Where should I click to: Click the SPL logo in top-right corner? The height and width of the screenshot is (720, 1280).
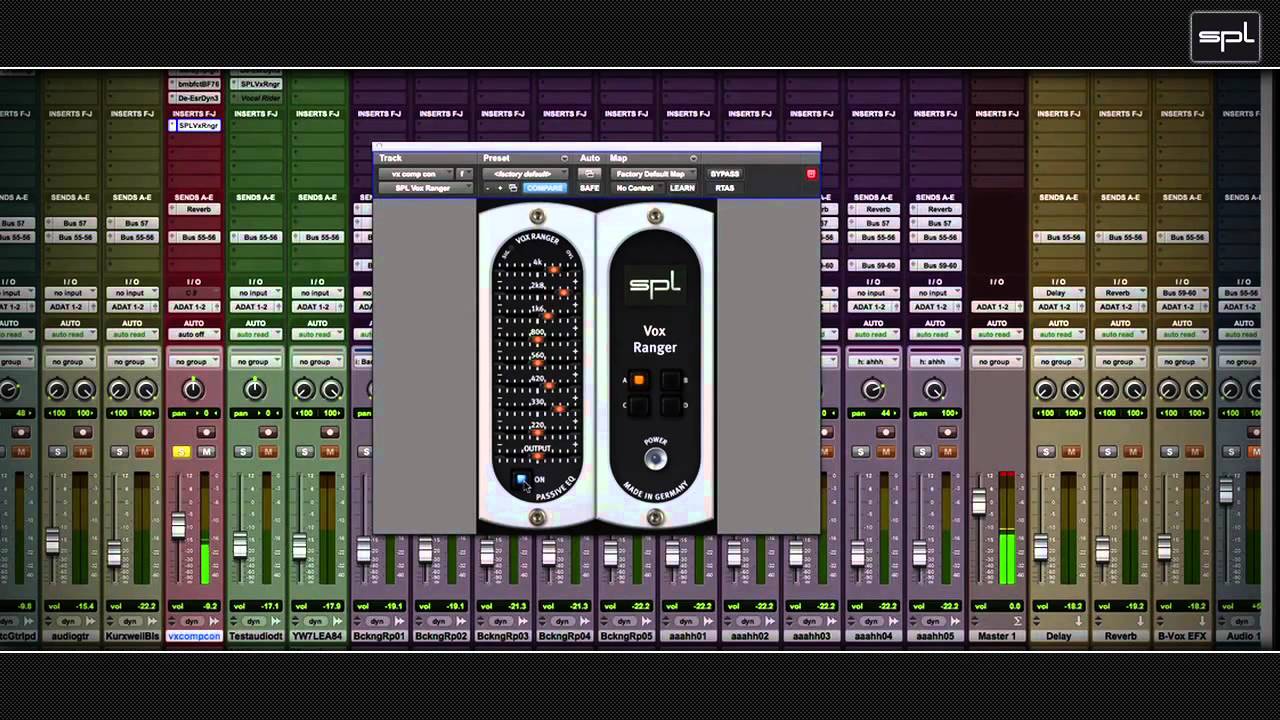1226,38
